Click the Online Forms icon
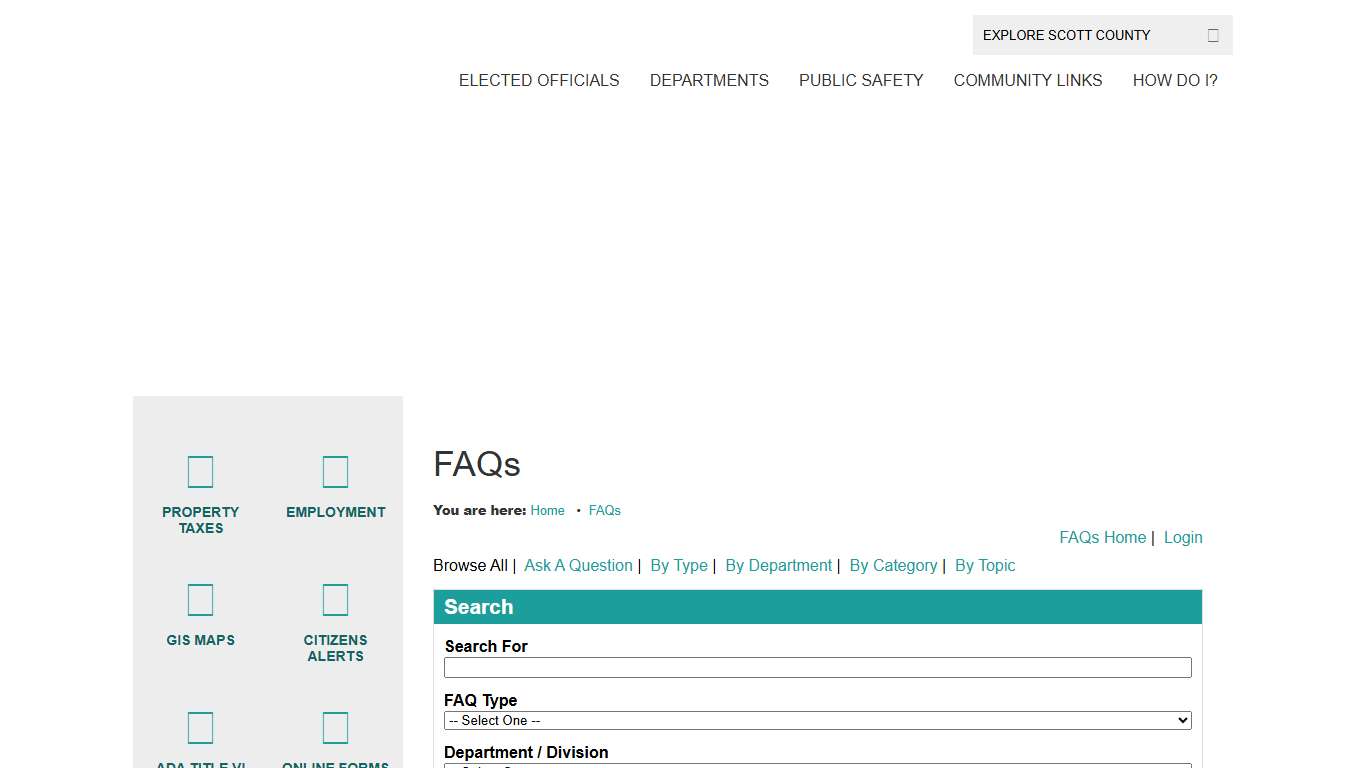 pyautogui.click(x=335, y=728)
